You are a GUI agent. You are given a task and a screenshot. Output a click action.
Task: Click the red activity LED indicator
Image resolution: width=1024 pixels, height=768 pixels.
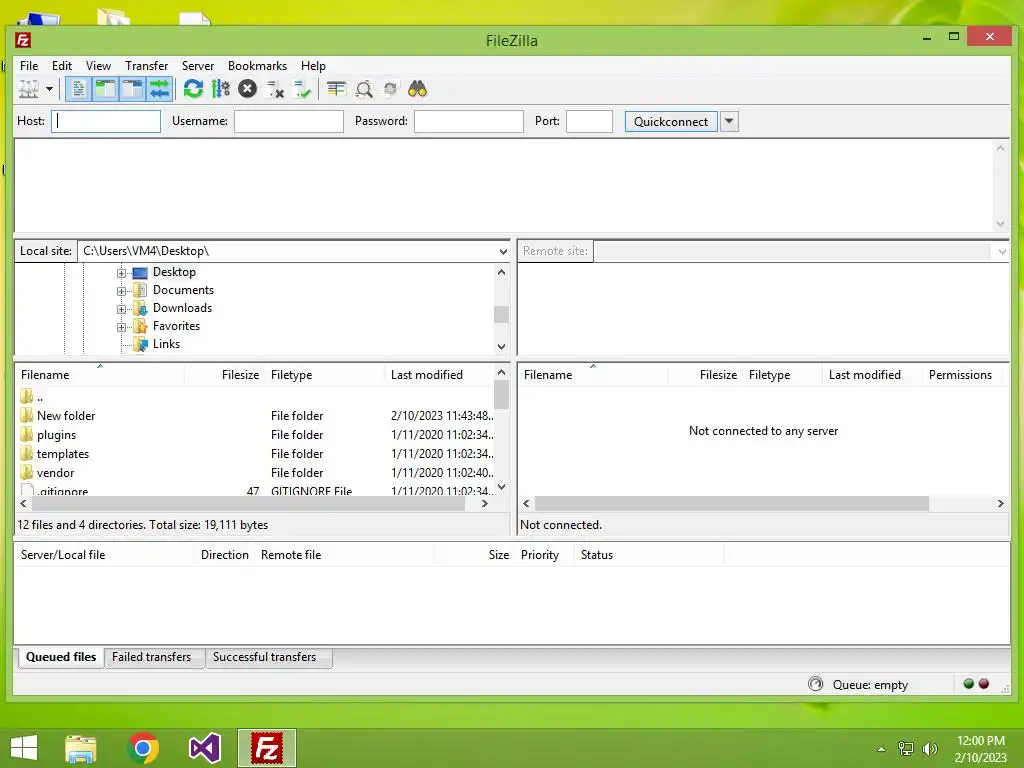(984, 684)
